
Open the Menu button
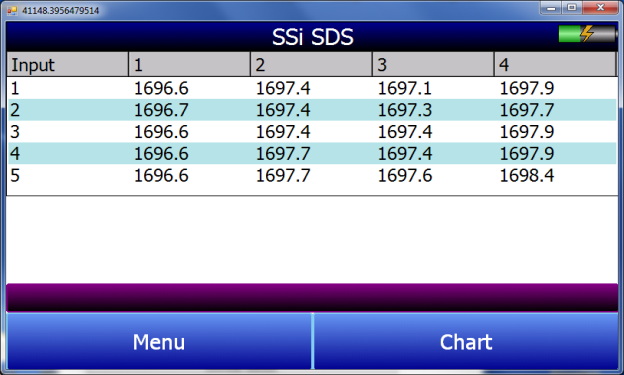click(159, 342)
